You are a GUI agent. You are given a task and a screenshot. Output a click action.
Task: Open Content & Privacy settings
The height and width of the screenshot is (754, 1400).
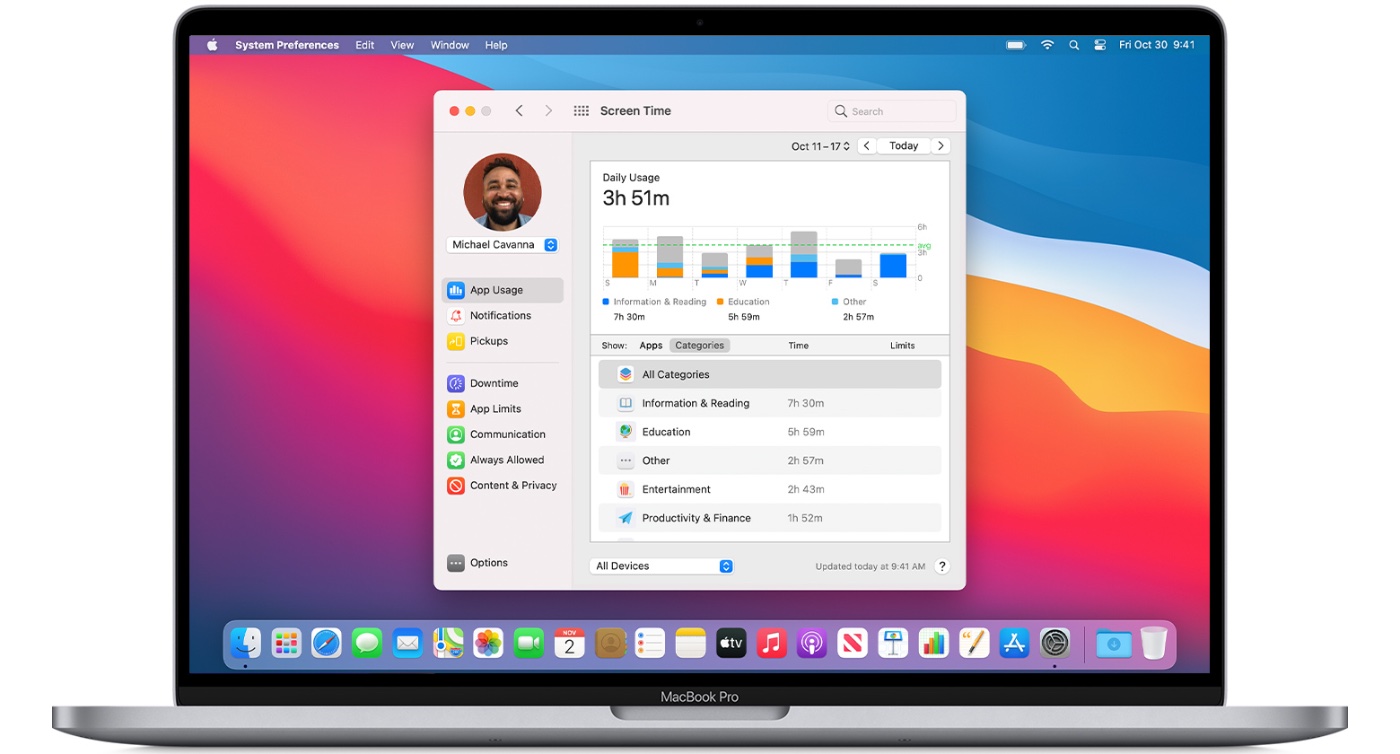512,485
